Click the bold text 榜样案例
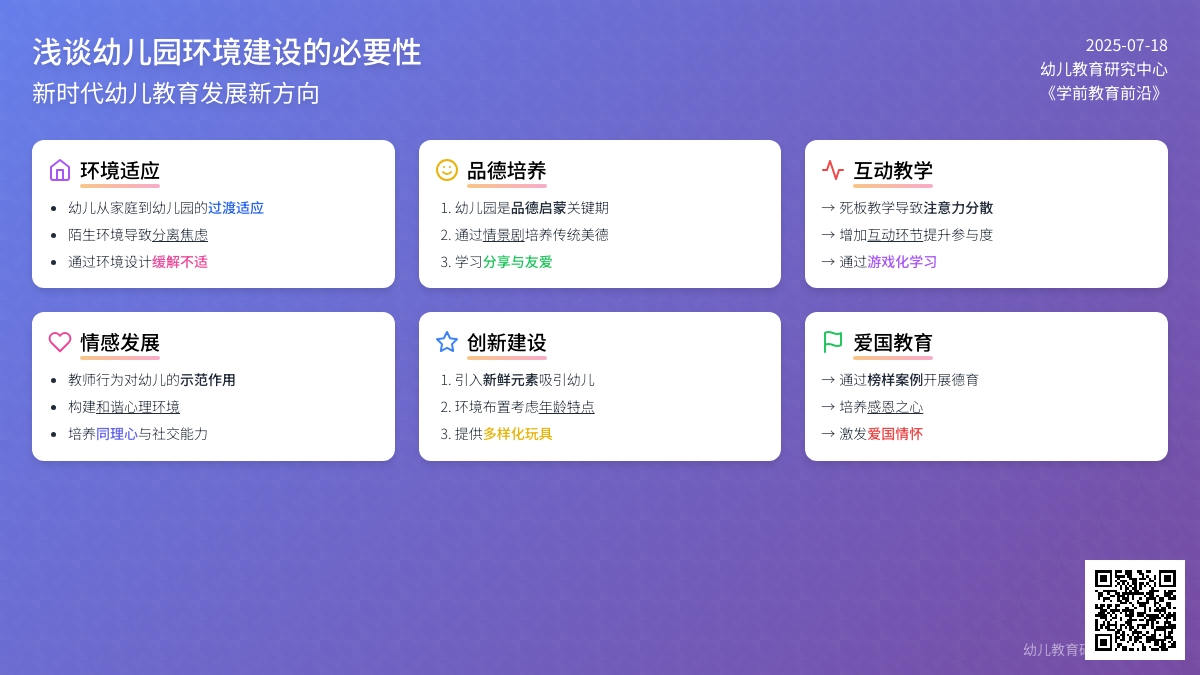1200x675 pixels. click(895, 380)
